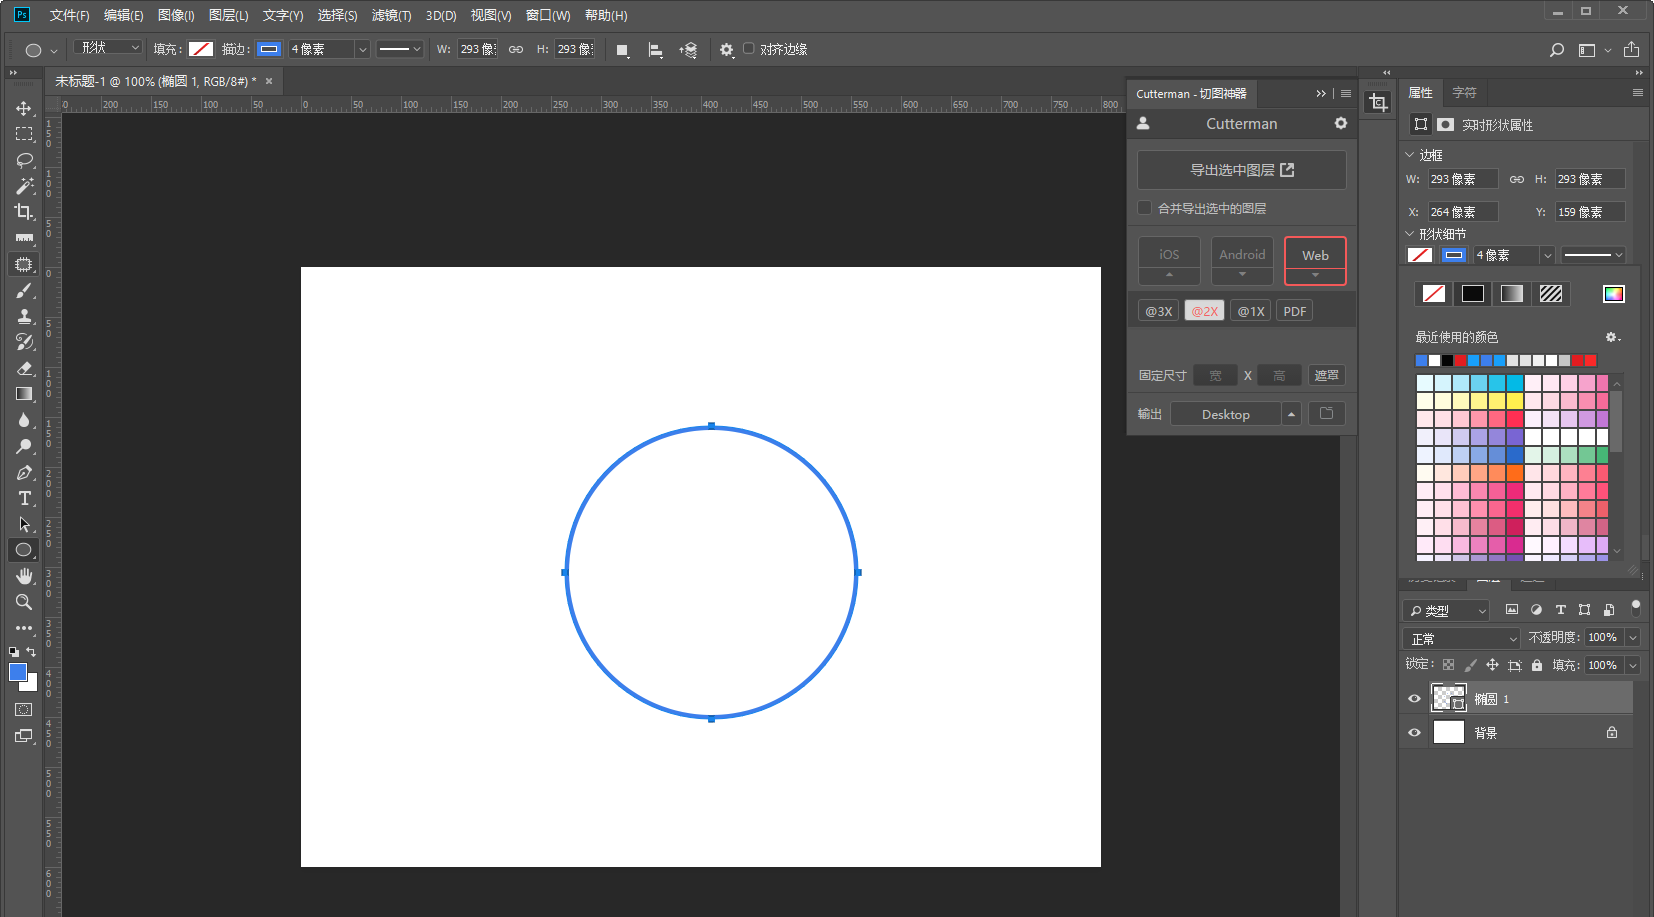Switch to the 属性 tab
Screen dimensions: 1654x917
pos(1421,92)
